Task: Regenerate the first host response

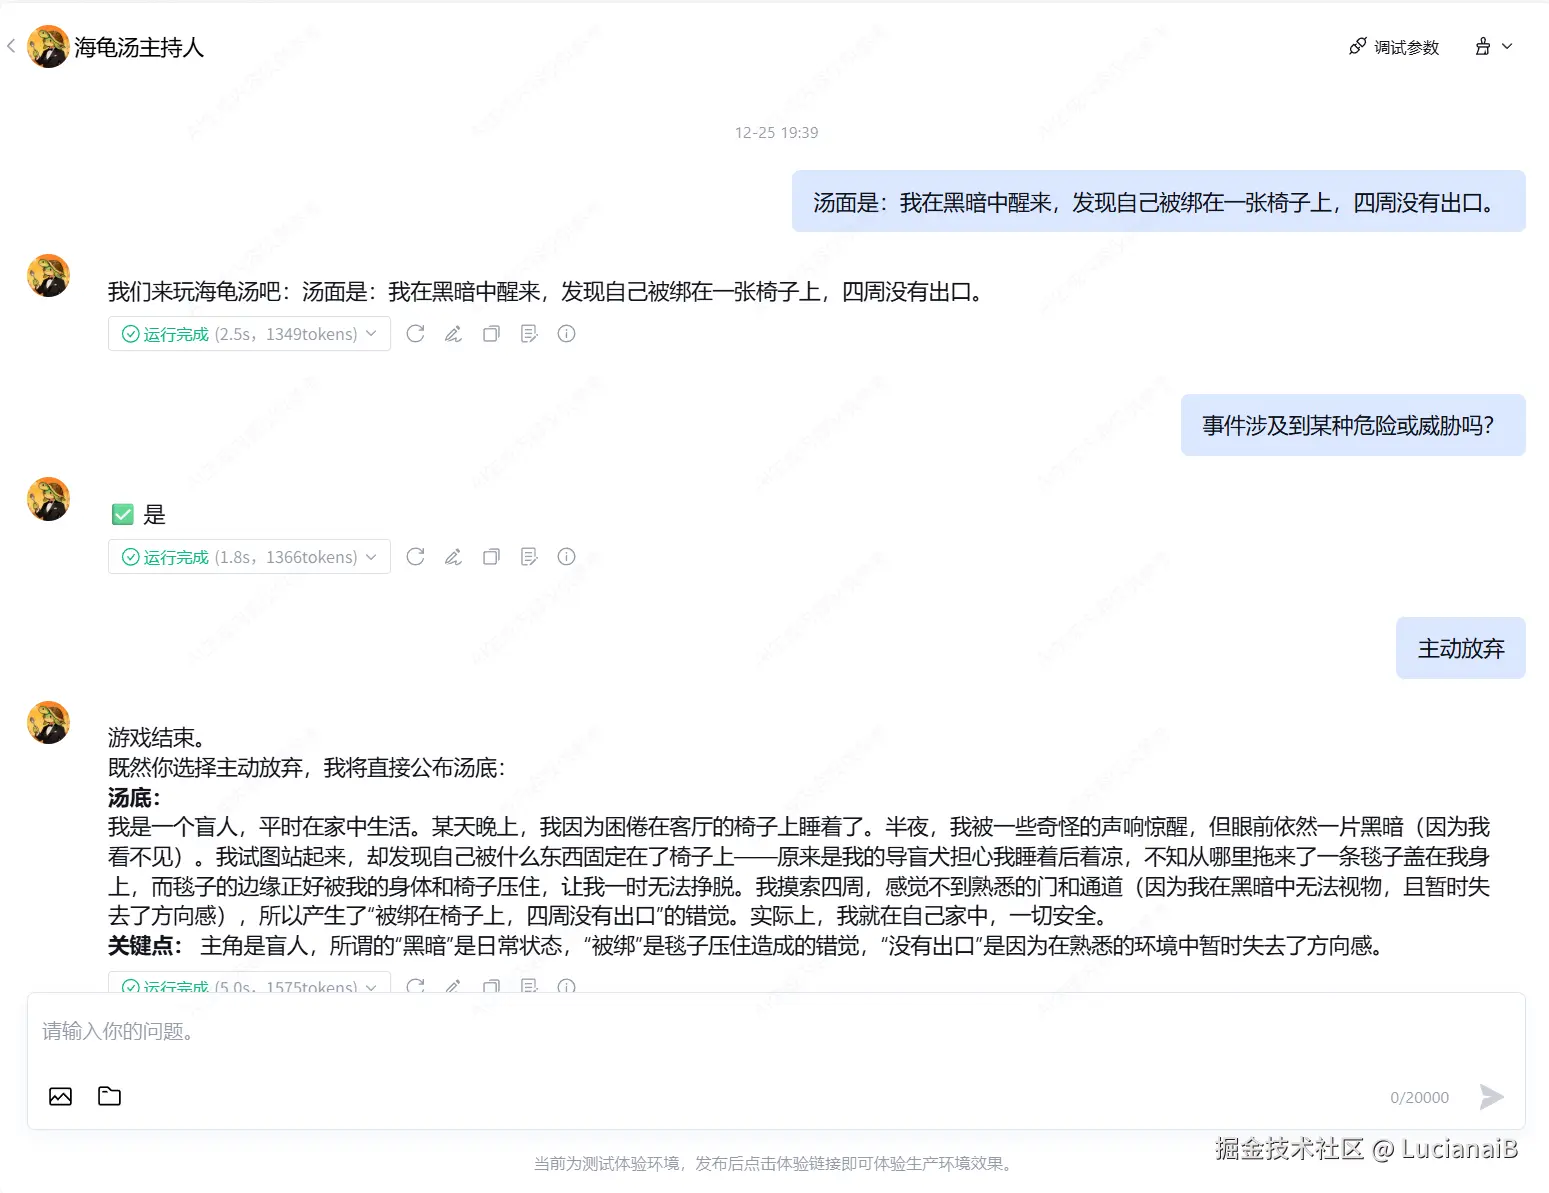Action: (415, 334)
